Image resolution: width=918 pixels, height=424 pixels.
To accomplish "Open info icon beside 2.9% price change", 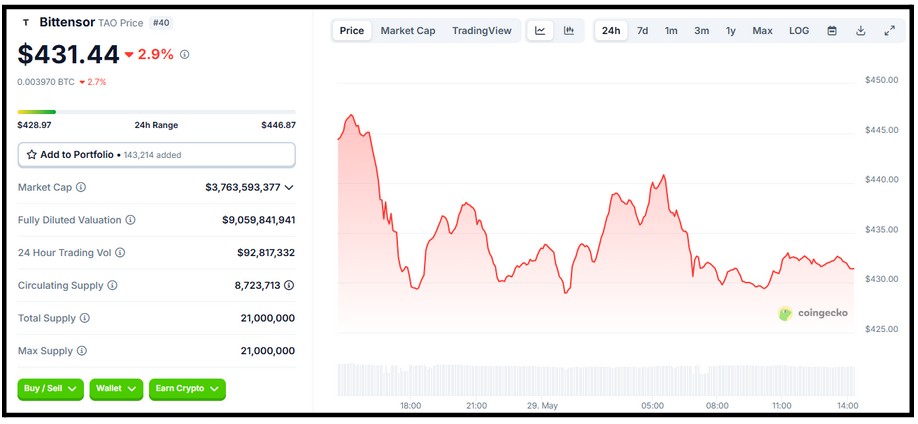I will click(184, 54).
